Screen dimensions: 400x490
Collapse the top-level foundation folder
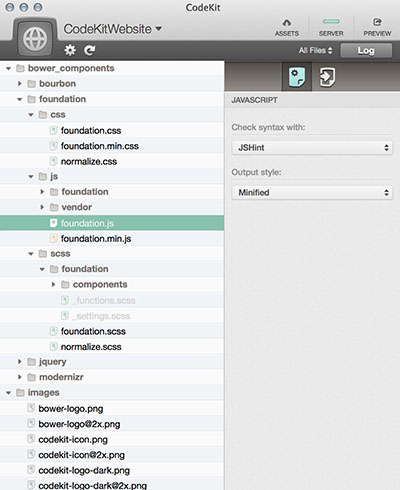coord(20,99)
